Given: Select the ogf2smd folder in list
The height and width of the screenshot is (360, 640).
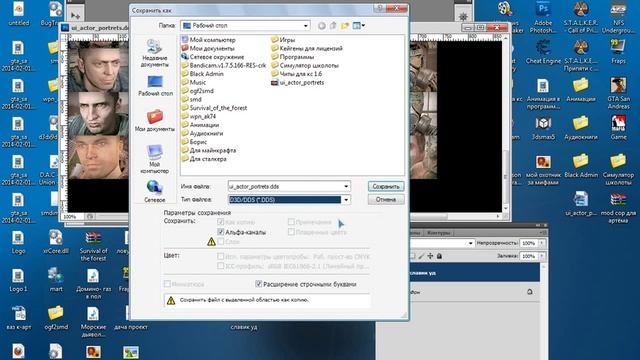Looking at the screenshot, I should (x=197, y=91).
